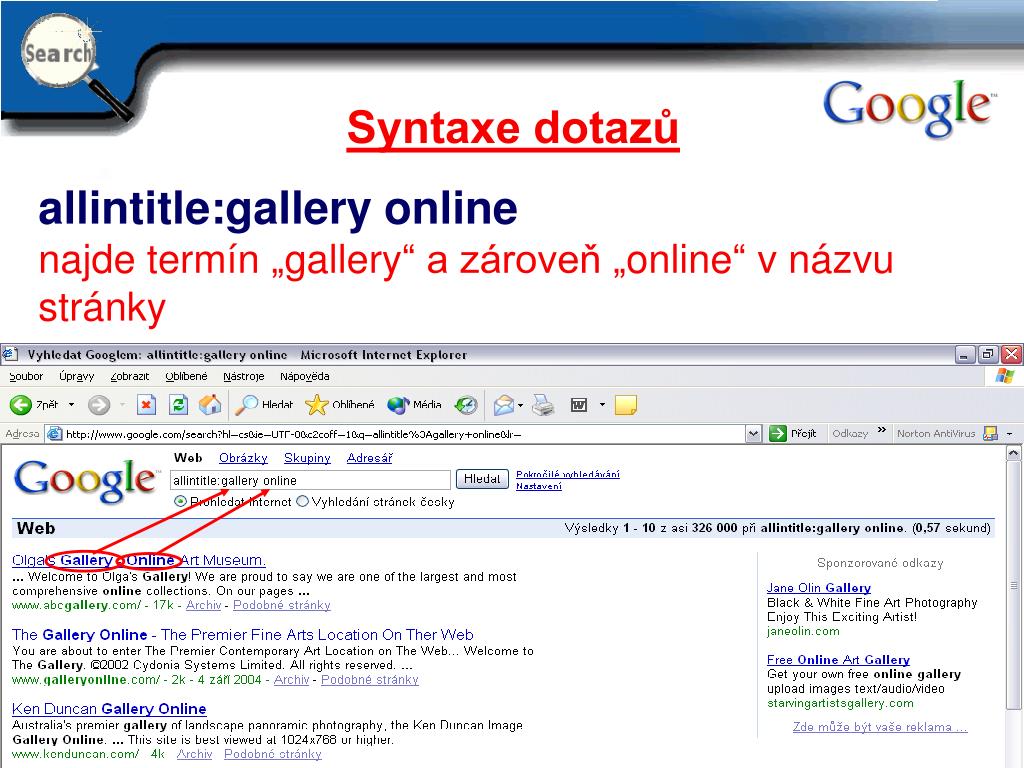This screenshot has width=1024, height=768.
Task: Print the page with the printer icon
Action: tap(543, 405)
